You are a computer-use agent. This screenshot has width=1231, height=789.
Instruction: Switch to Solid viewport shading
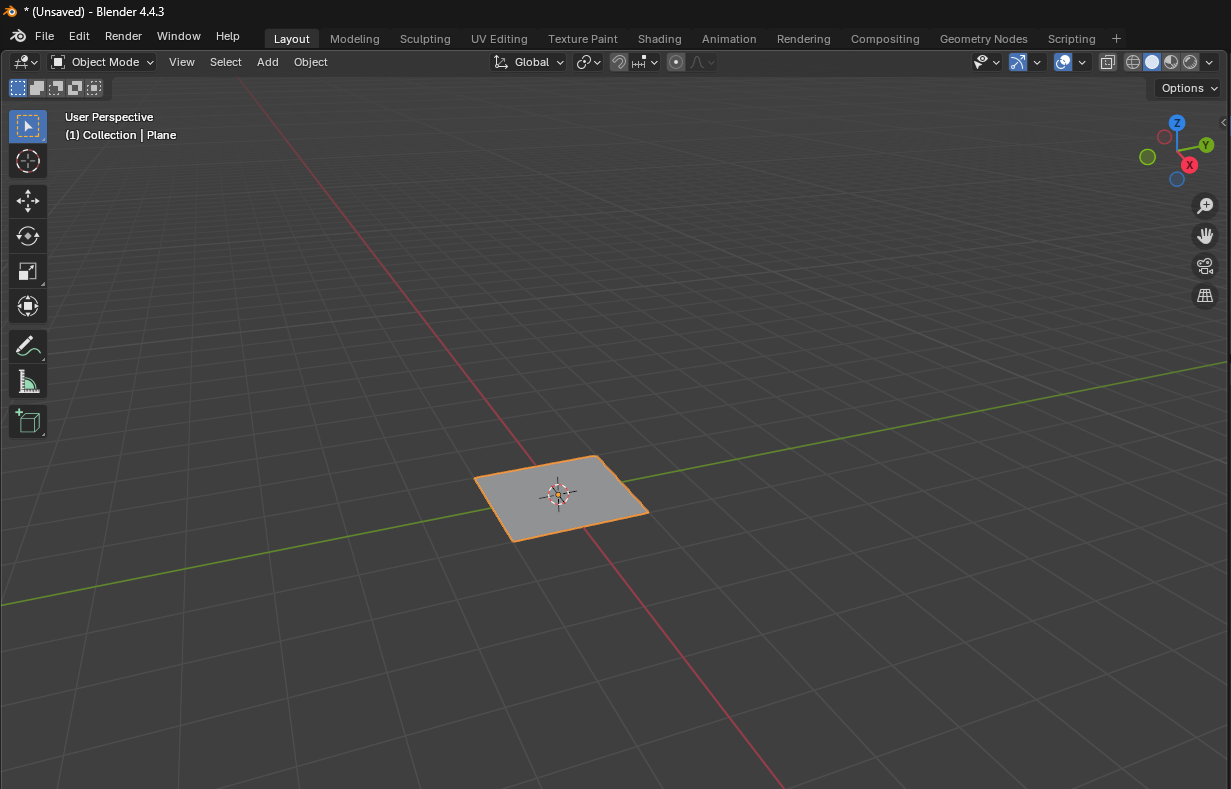[x=1152, y=62]
